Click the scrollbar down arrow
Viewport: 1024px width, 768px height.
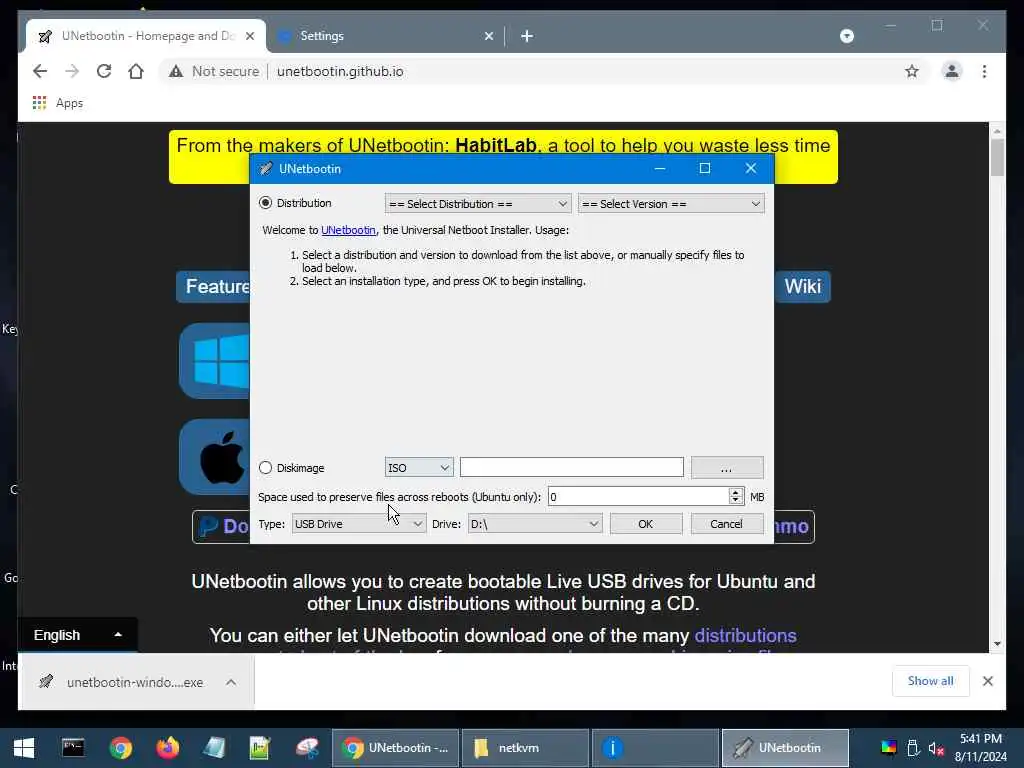click(997, 643)
